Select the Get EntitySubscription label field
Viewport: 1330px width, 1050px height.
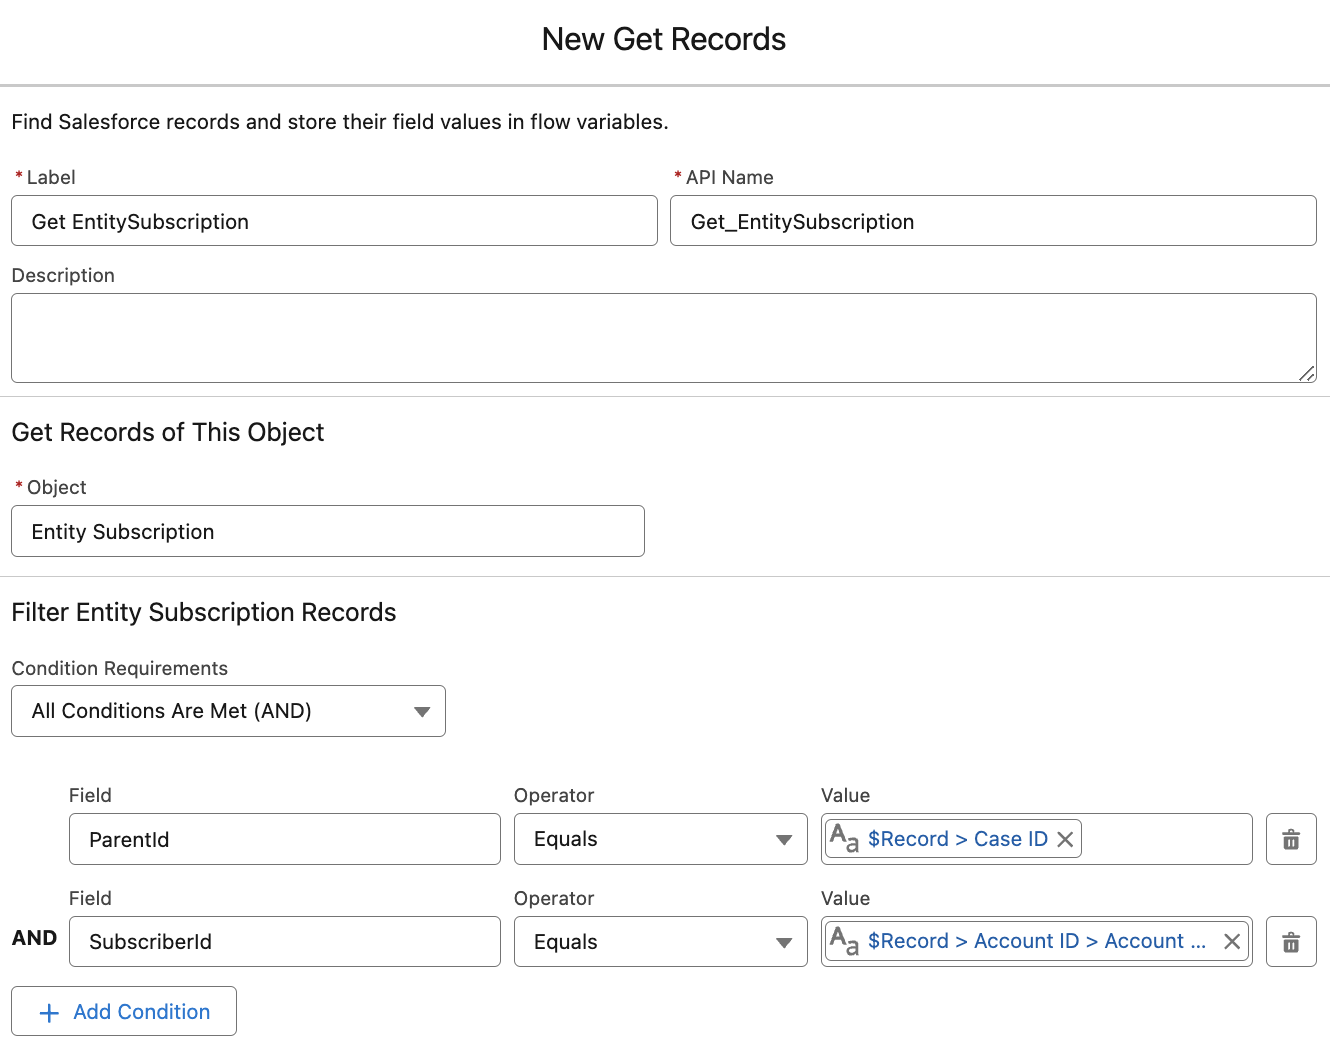(x=334, y=221)
